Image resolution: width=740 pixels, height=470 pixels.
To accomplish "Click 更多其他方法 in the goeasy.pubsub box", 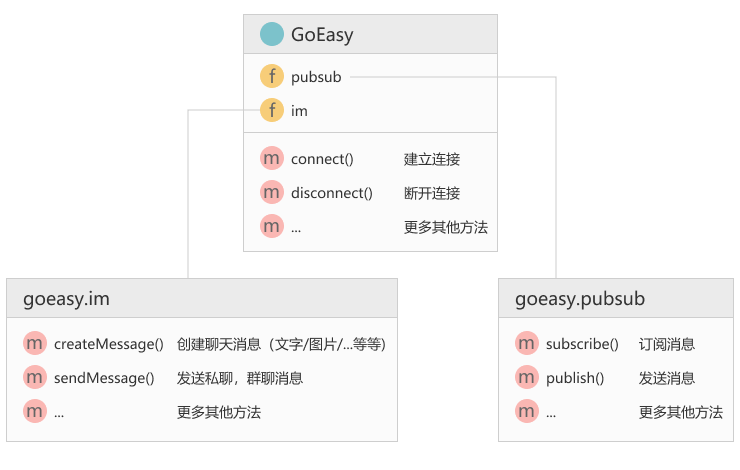I will pyautogui.click(x=681, y=412).
